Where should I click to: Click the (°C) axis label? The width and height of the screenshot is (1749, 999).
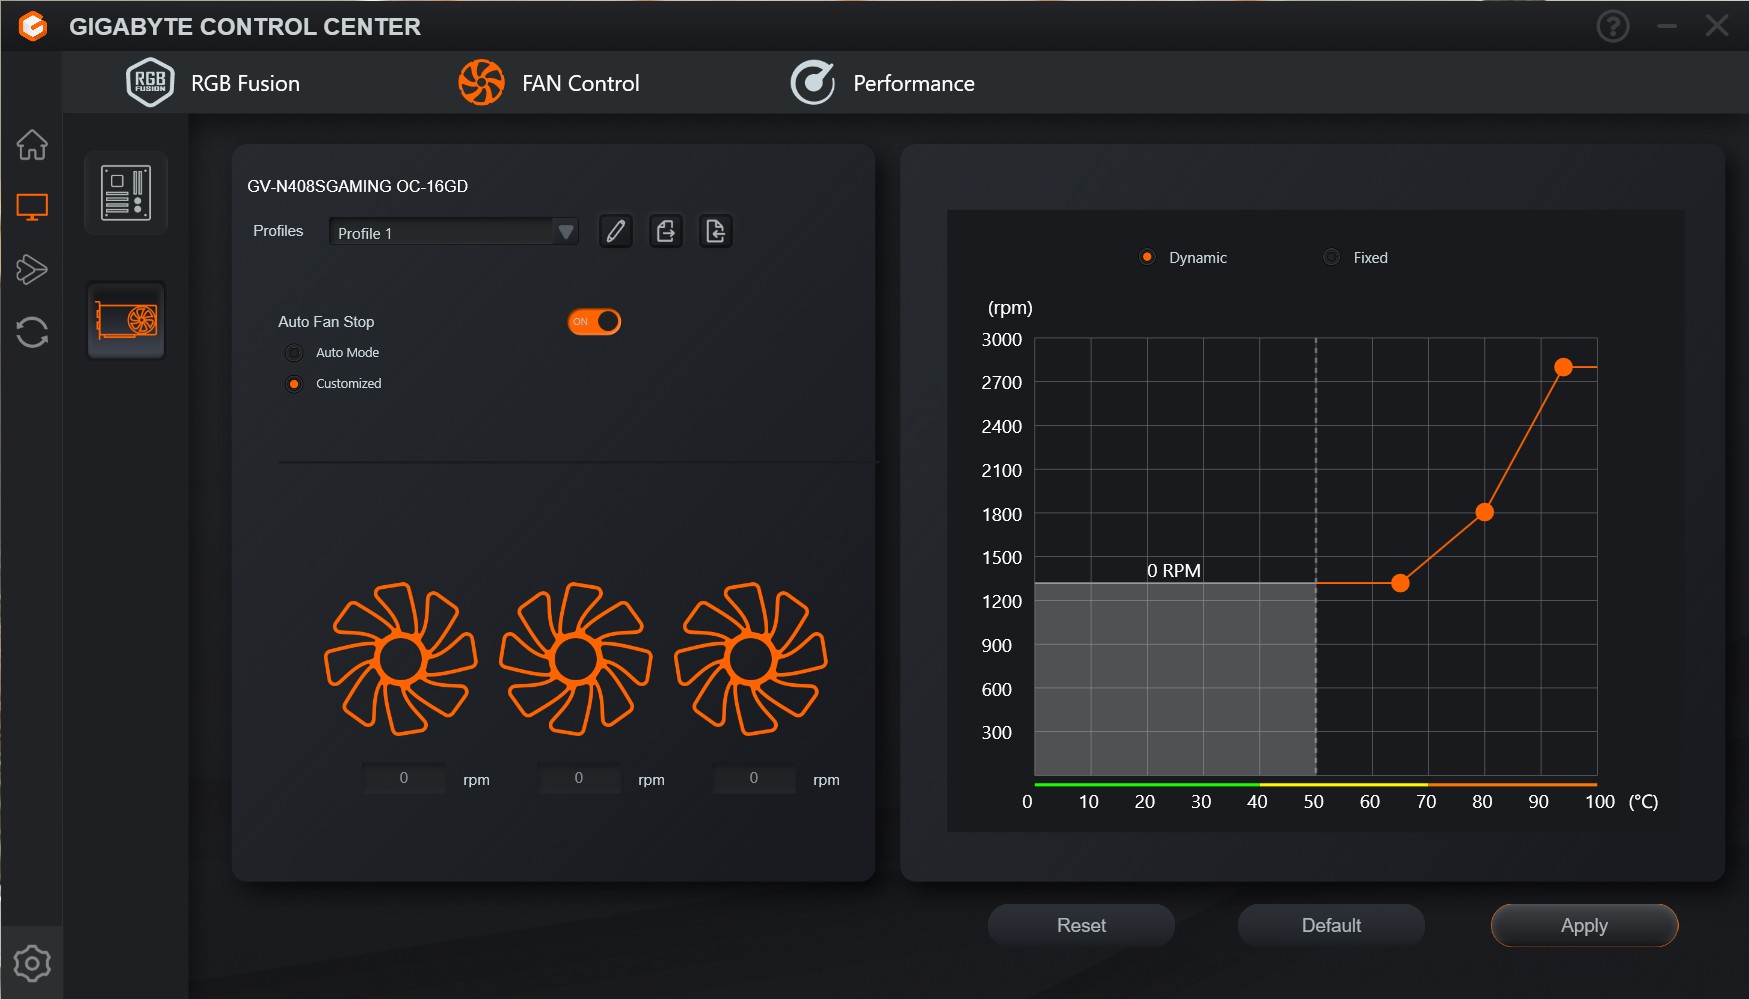tap(1643, 802)
